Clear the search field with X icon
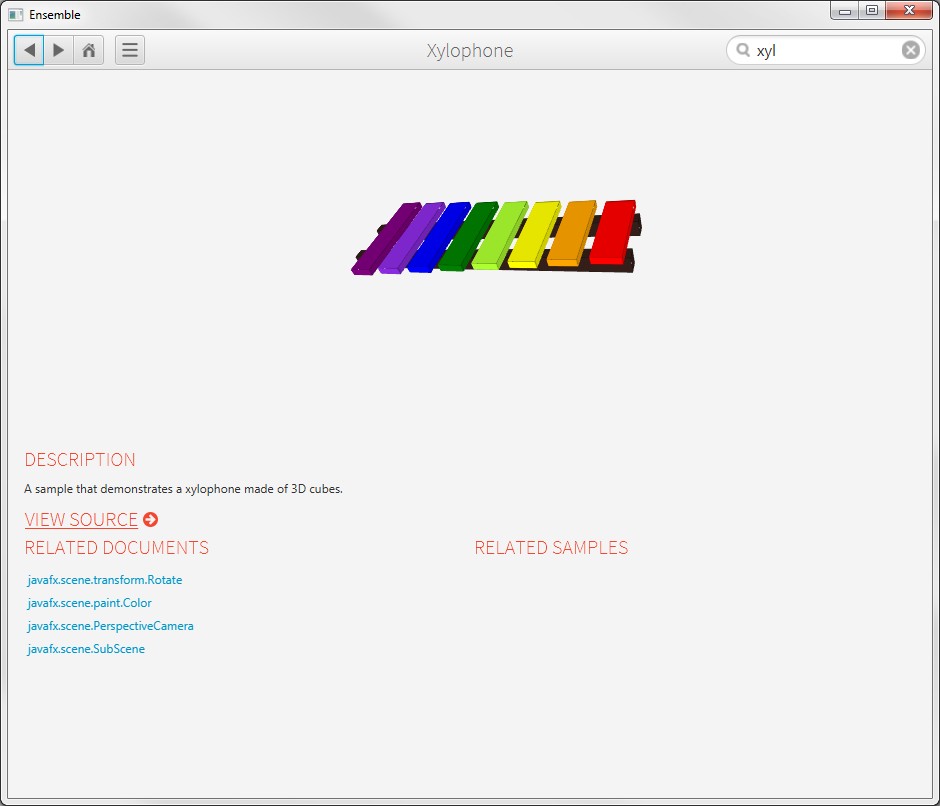Viewport: 940px width, 806px height. pos(910,50)
